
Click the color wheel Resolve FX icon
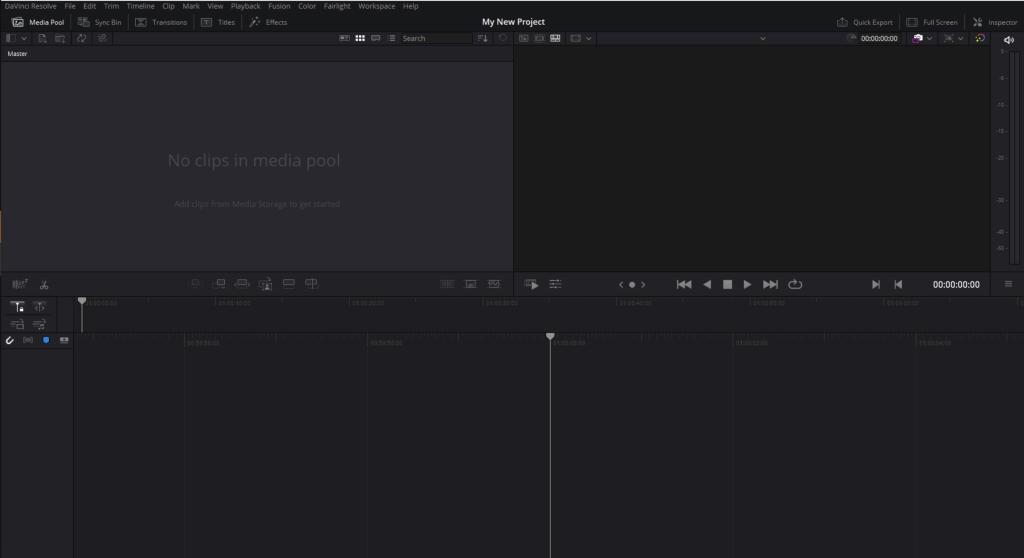point(980,39)
